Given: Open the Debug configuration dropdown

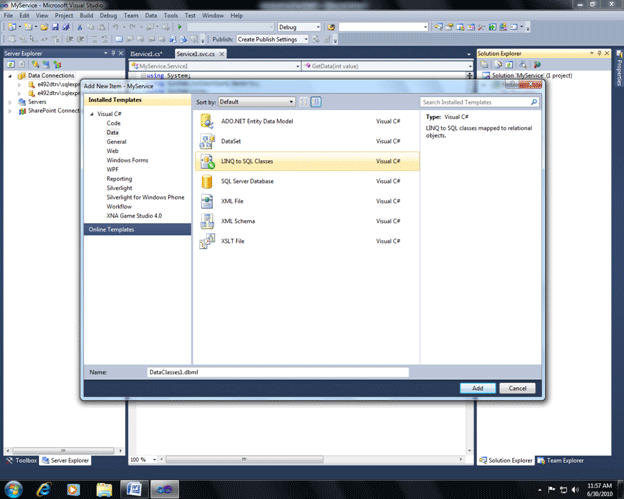Looking at the screenshot, I should tap(299, 27).
